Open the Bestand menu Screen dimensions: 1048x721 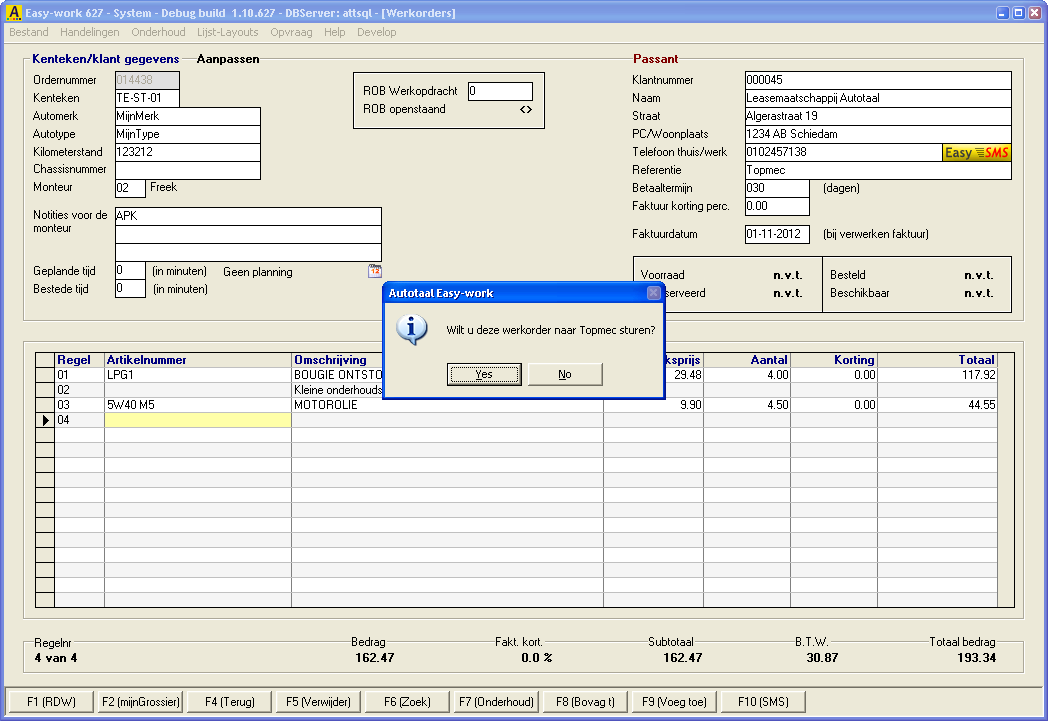[29, 32]
